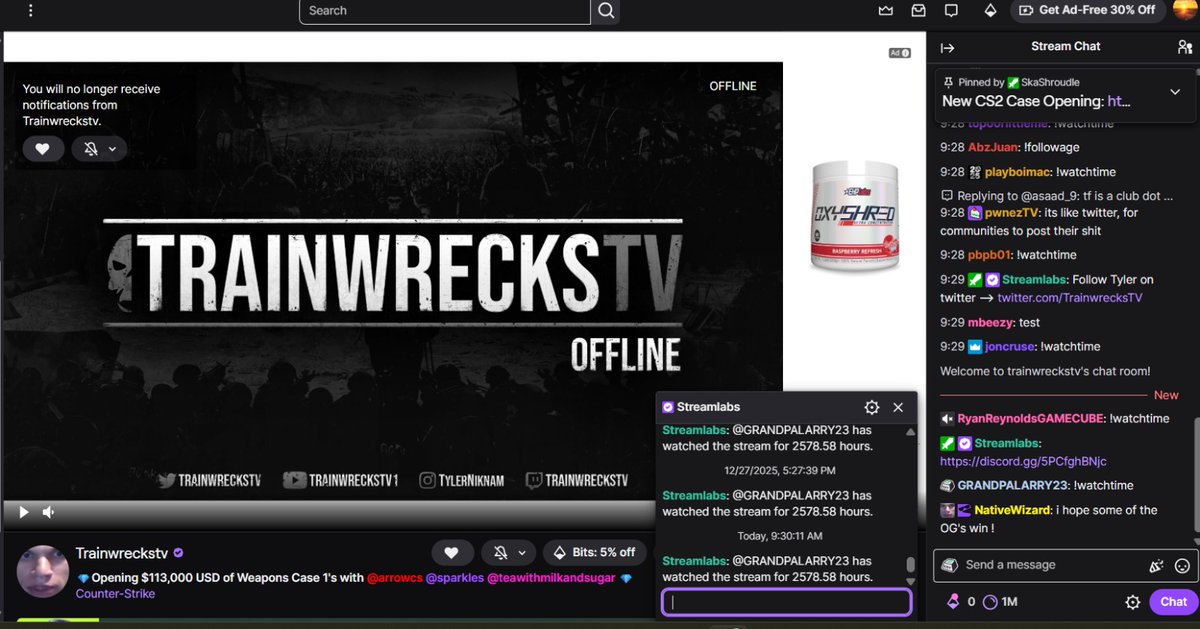
Task: Open the discord.gg/5PCfghBNjc link
Action: pyautogui.click(x=1023, y=461)
